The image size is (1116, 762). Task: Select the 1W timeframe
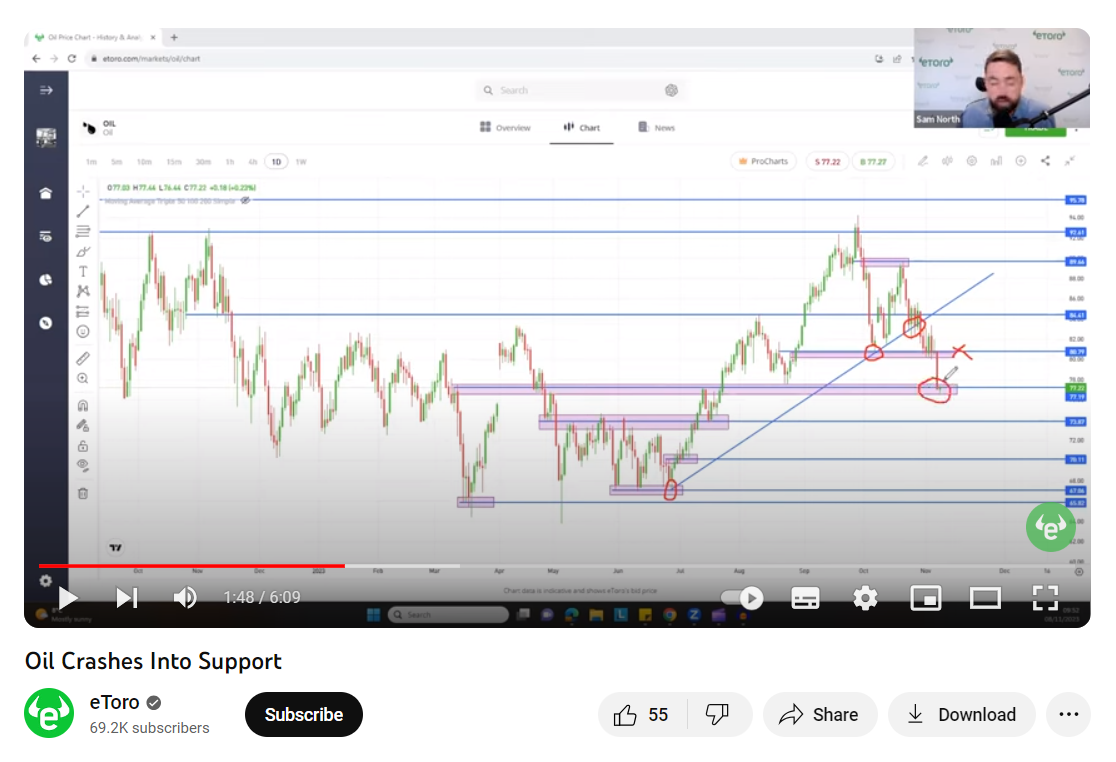pyautogui.click(x=301, y=162)
